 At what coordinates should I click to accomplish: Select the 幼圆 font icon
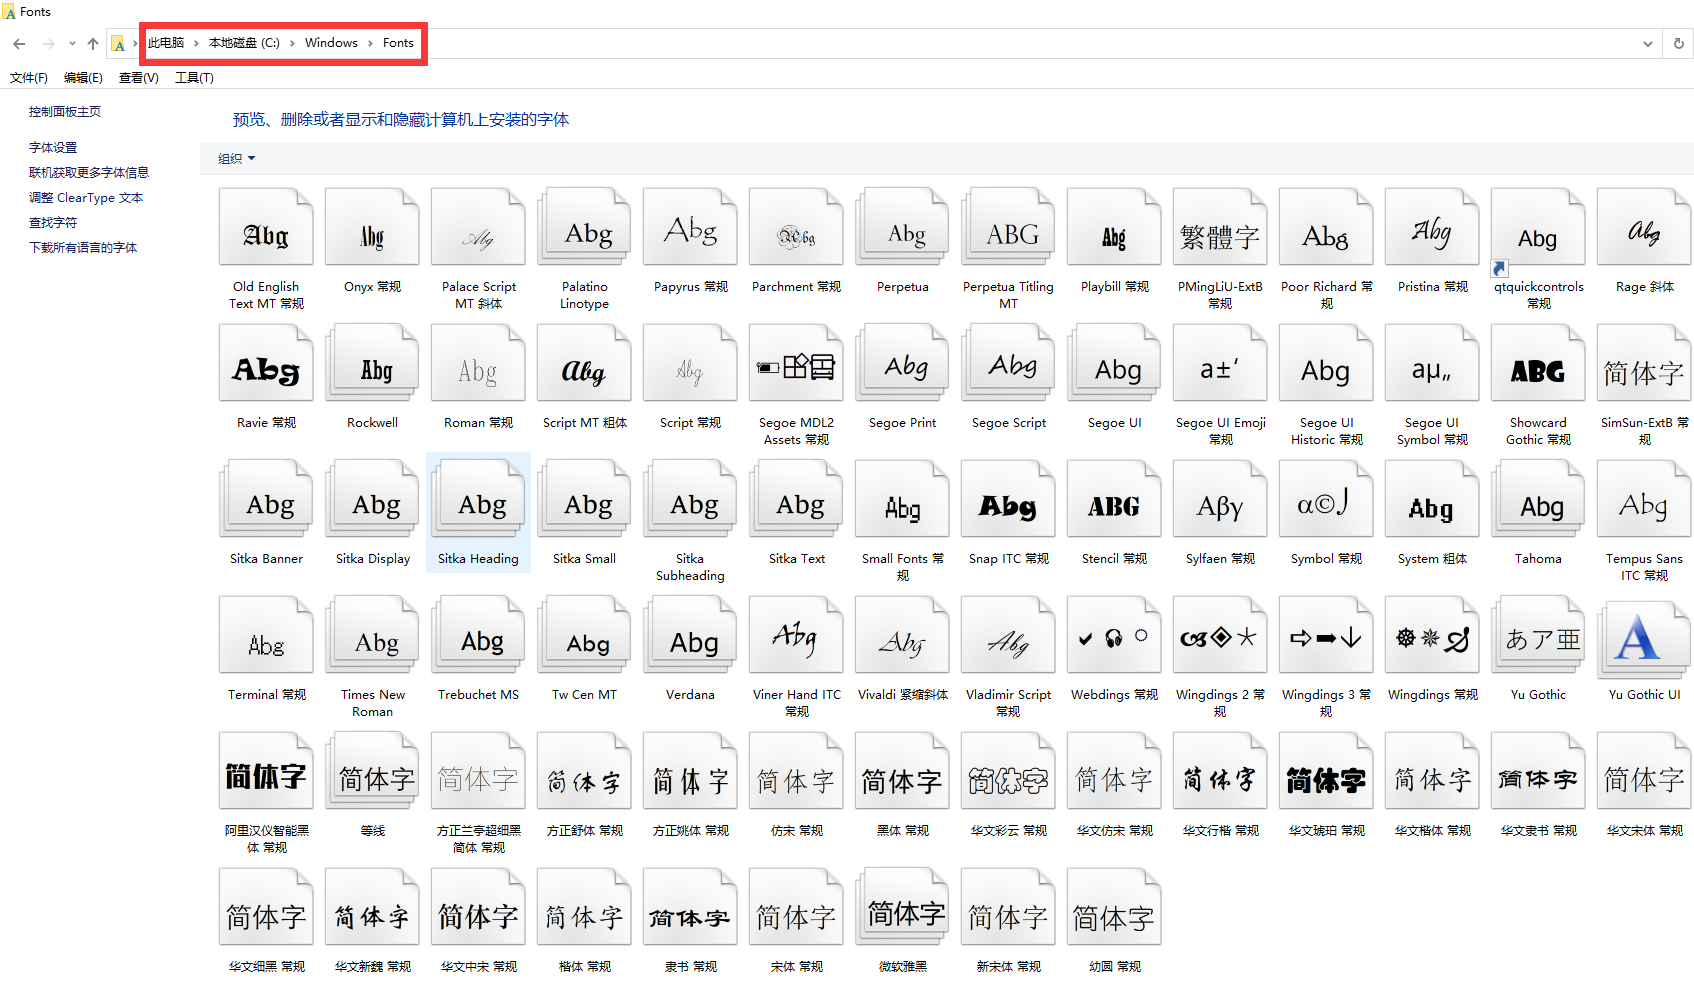pos(1114,907)
